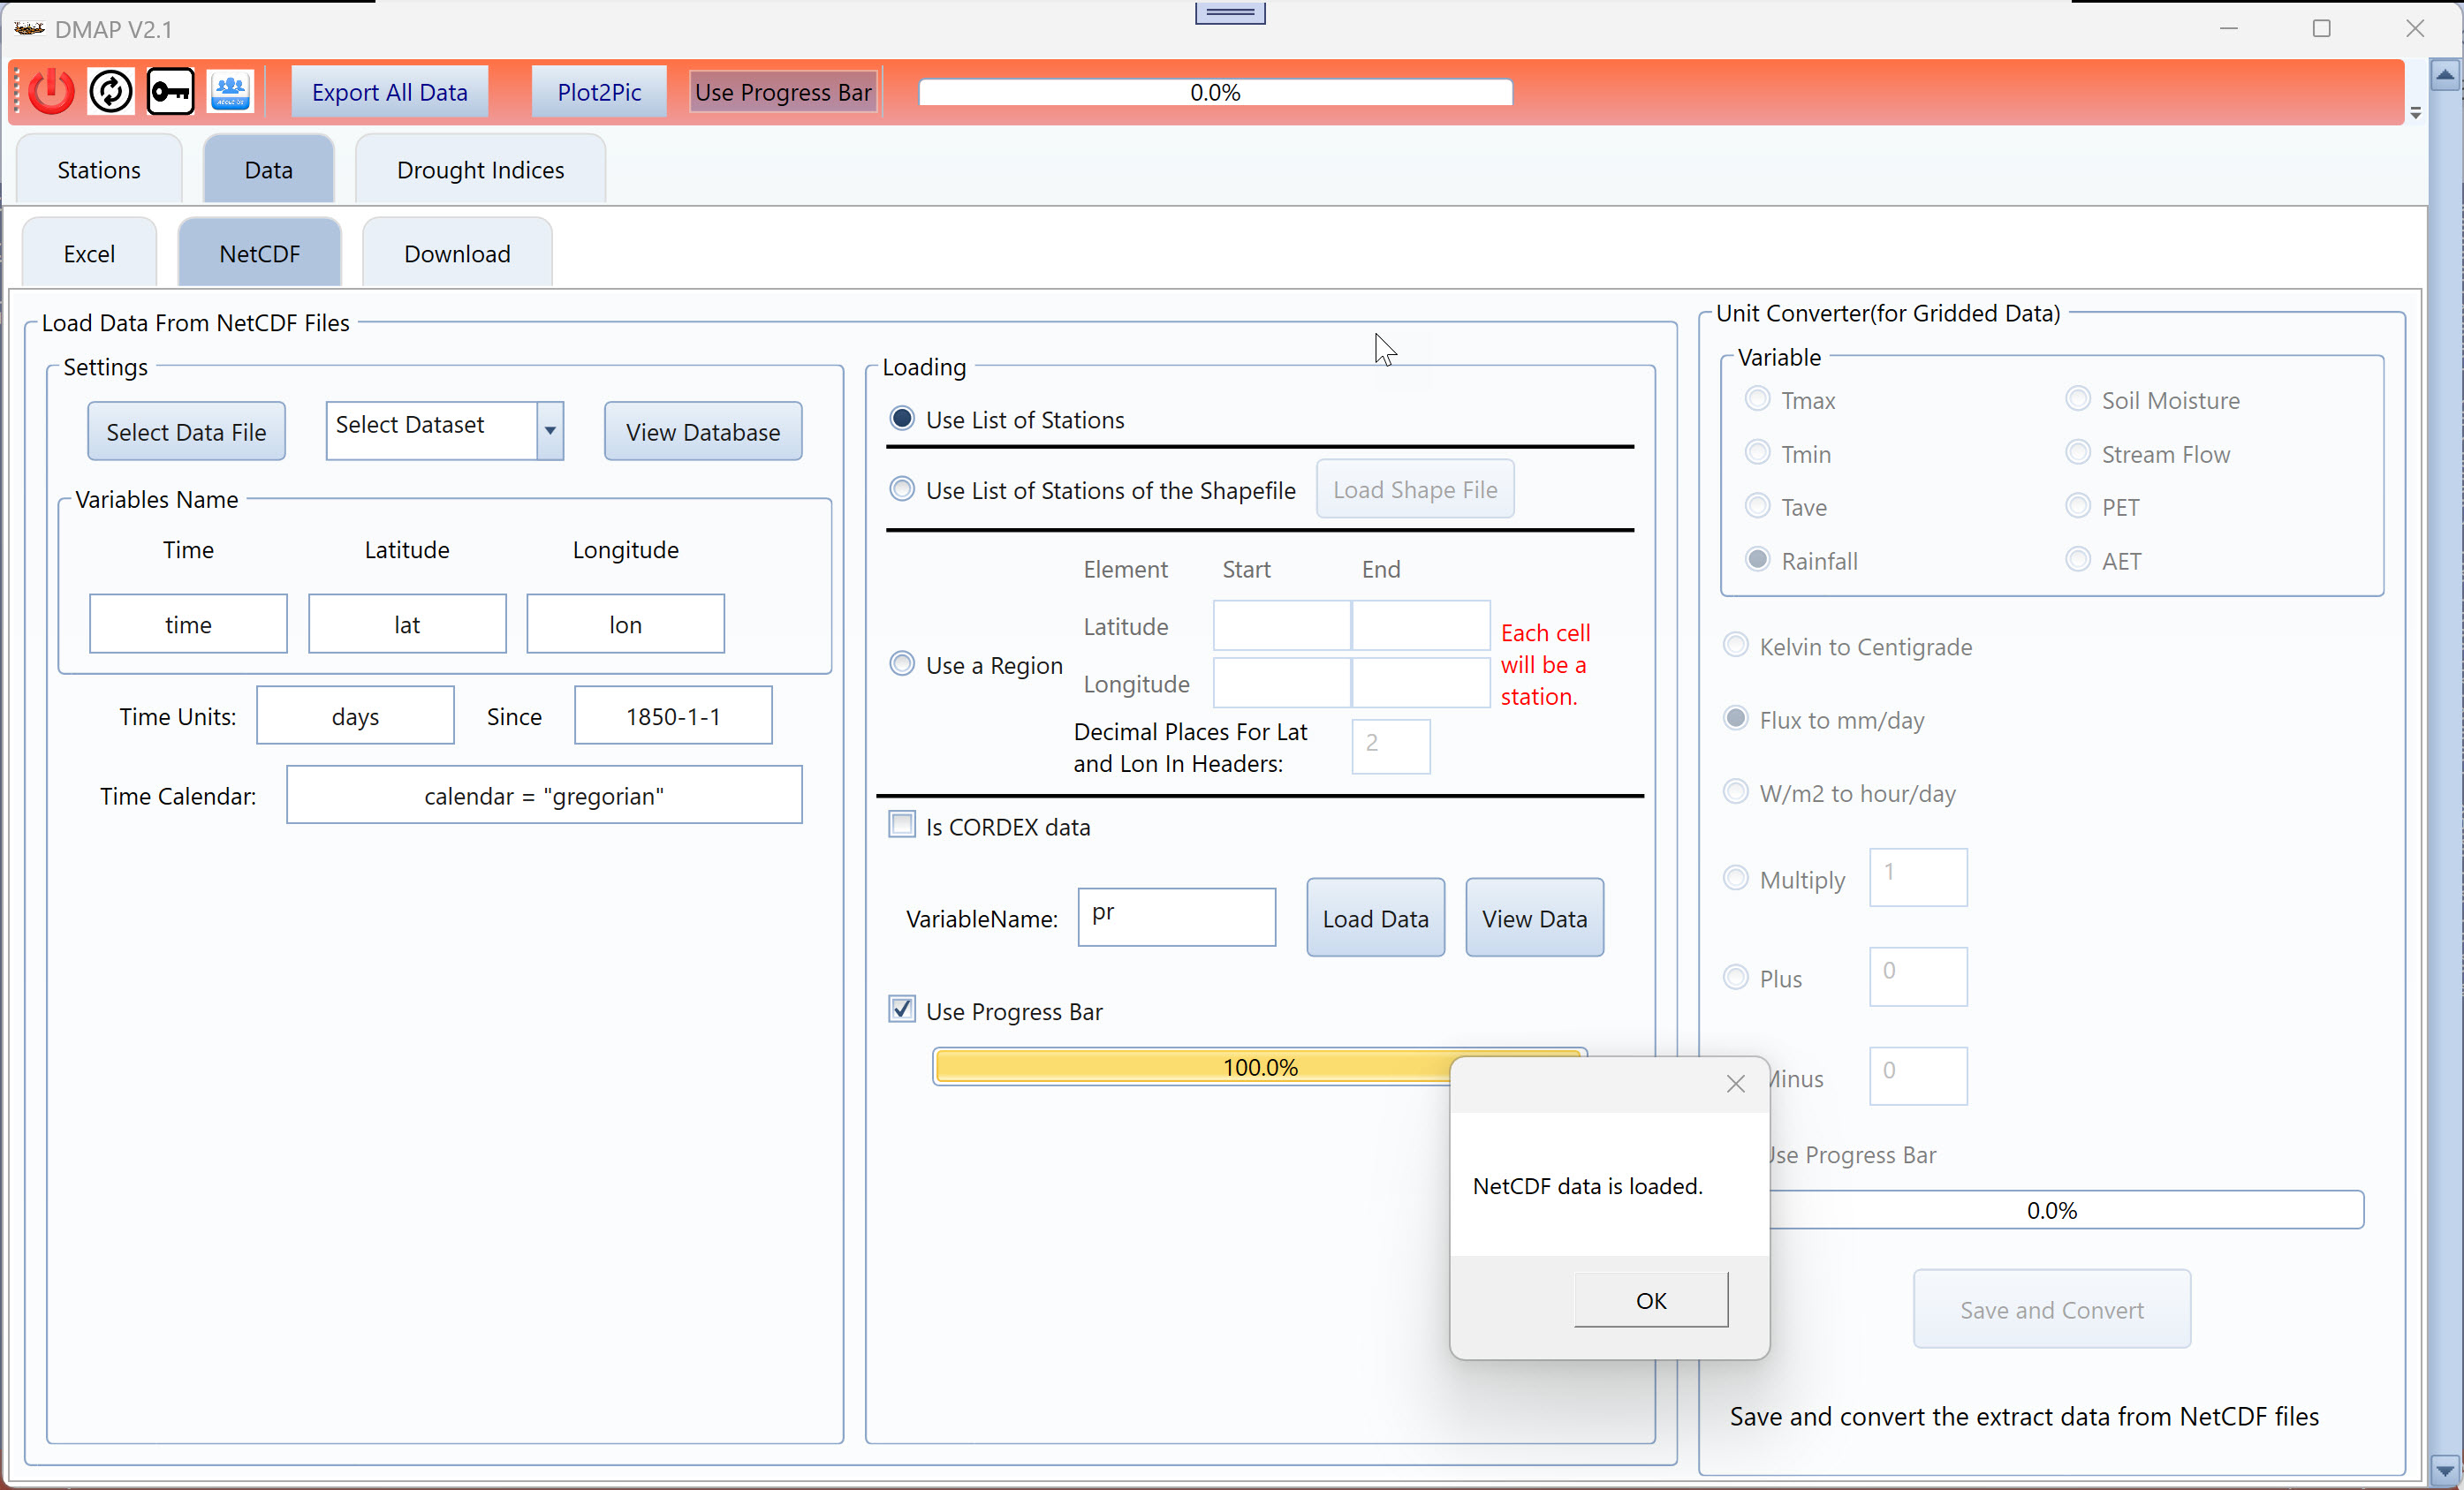Choose Kelvin to Centigrade conversion
The height and width of the screenshot is (1490, 2464).
[x=1736, y=646]
